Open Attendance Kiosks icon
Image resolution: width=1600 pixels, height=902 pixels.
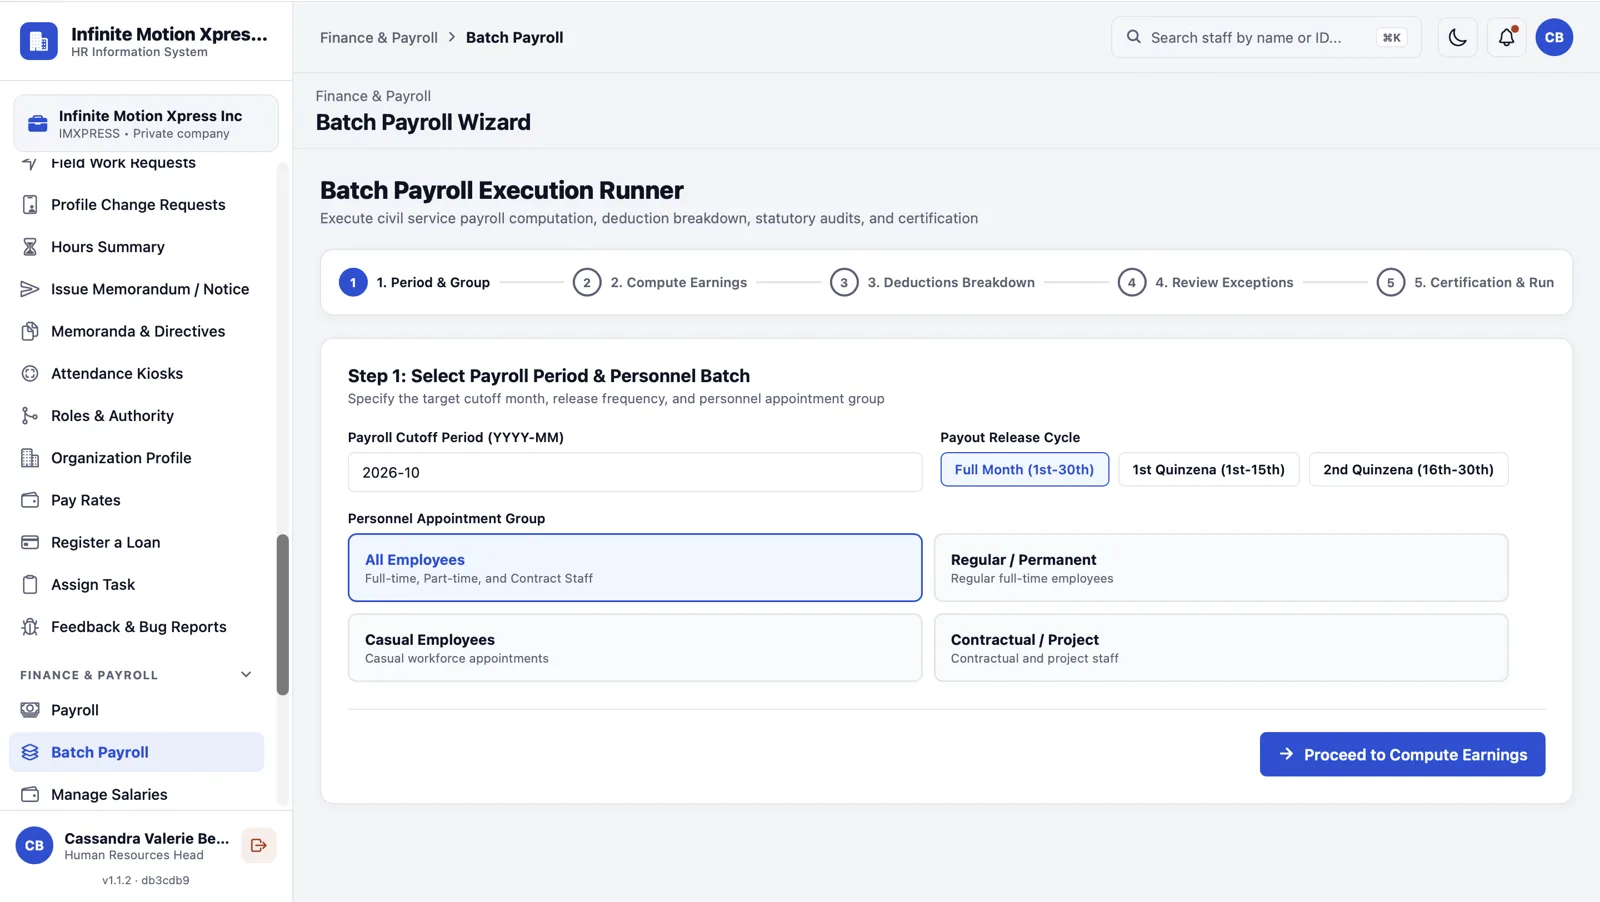pos(30,373)
